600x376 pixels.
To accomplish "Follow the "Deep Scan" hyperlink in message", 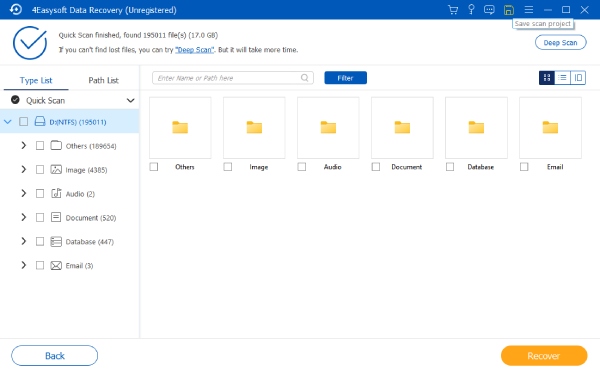I will (x=194, y=50).
